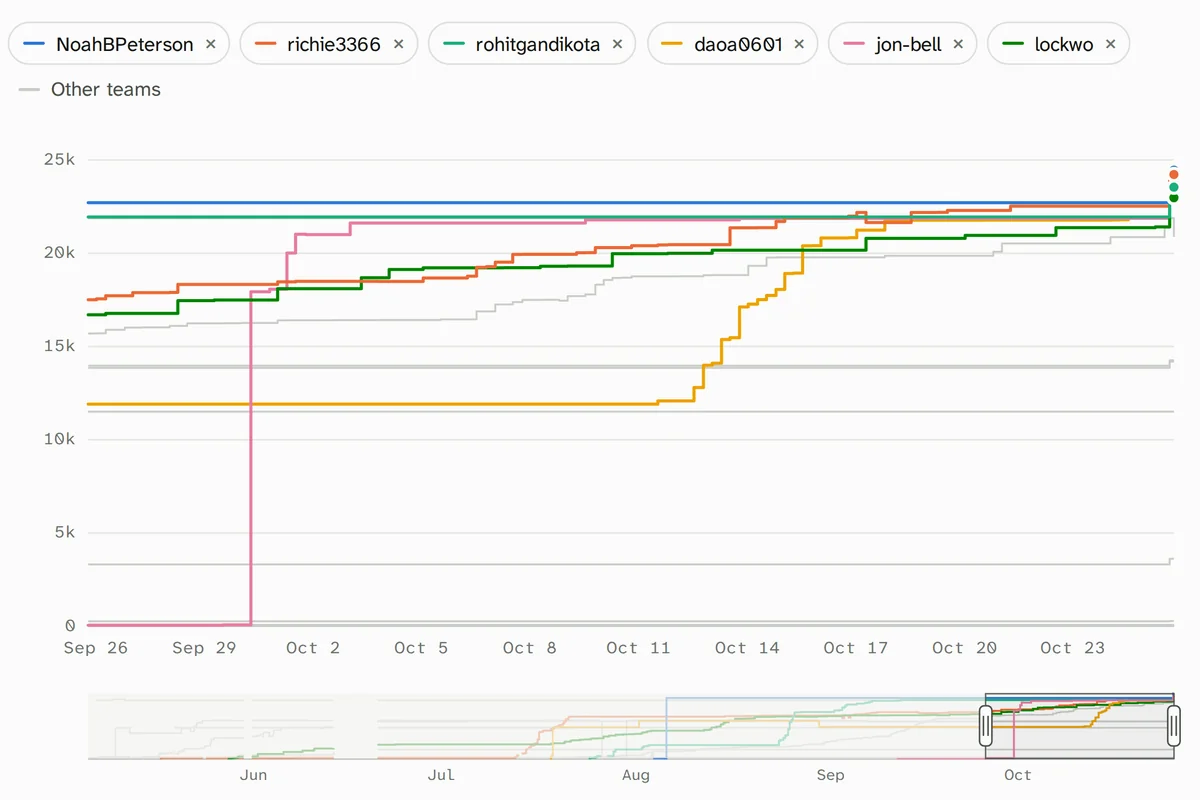
Task: Click the teal rohitgandikota legend line swatch
Action: click(453, 44)
